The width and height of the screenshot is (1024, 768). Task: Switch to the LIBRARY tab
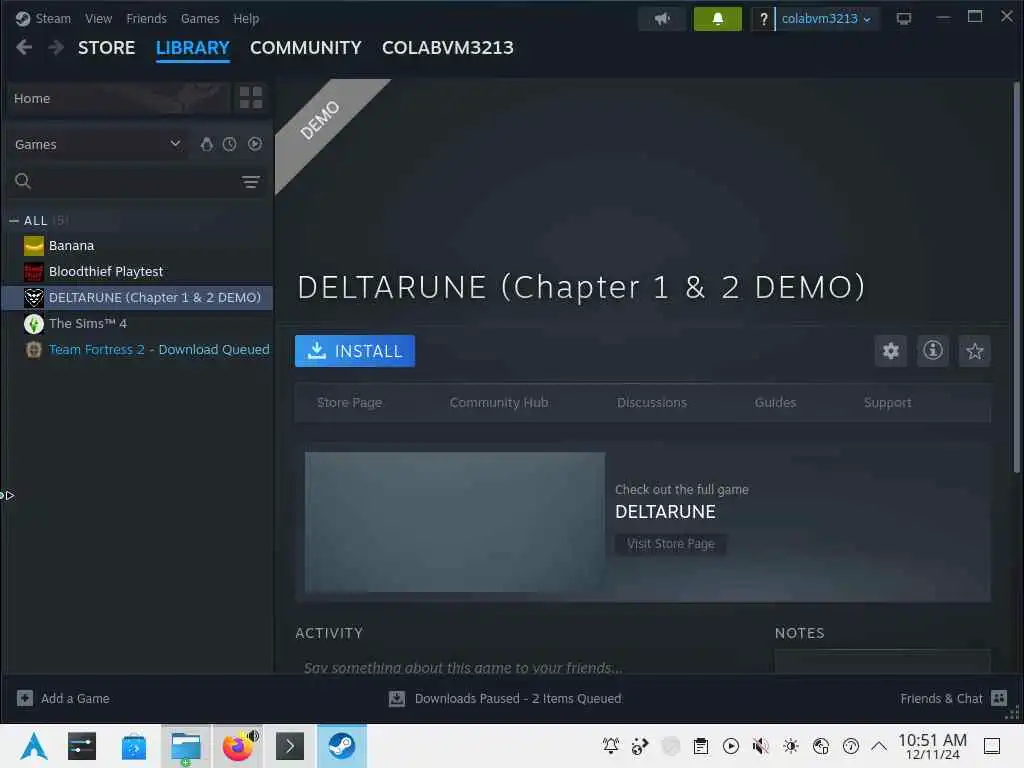tap(193, 48)
